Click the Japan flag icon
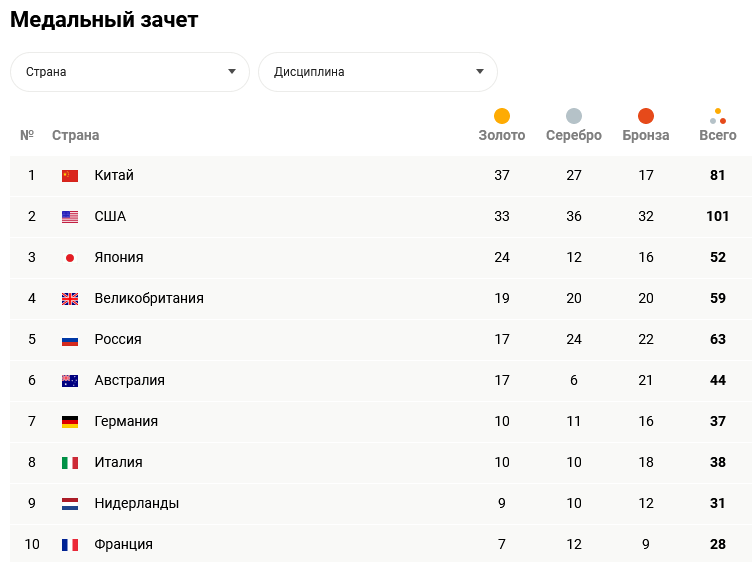 tap(70, 258)
